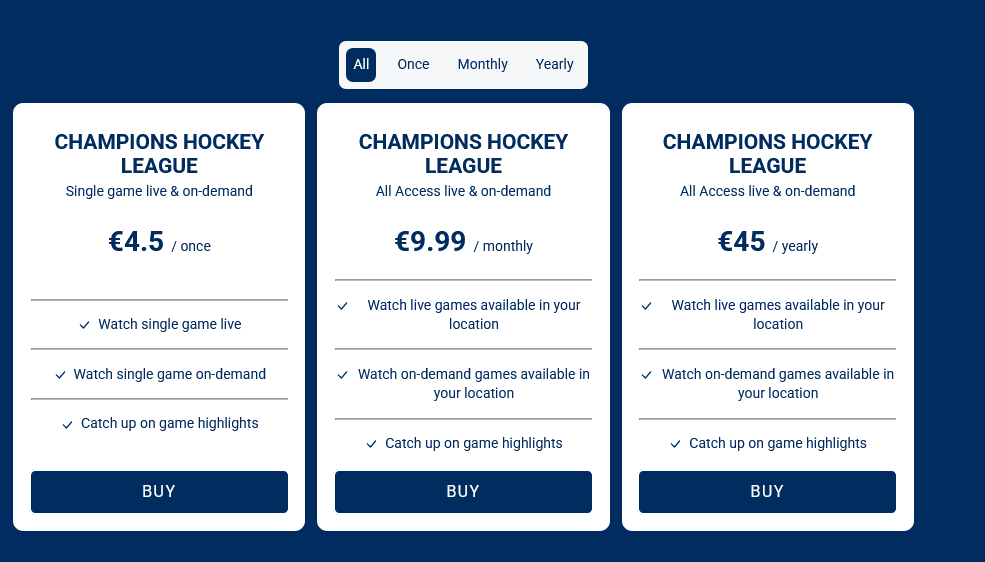The width and height of the screenshot is (985, 562).
Task: Click the Single game live & on-demand subtitle
Action: click(159, 191)
